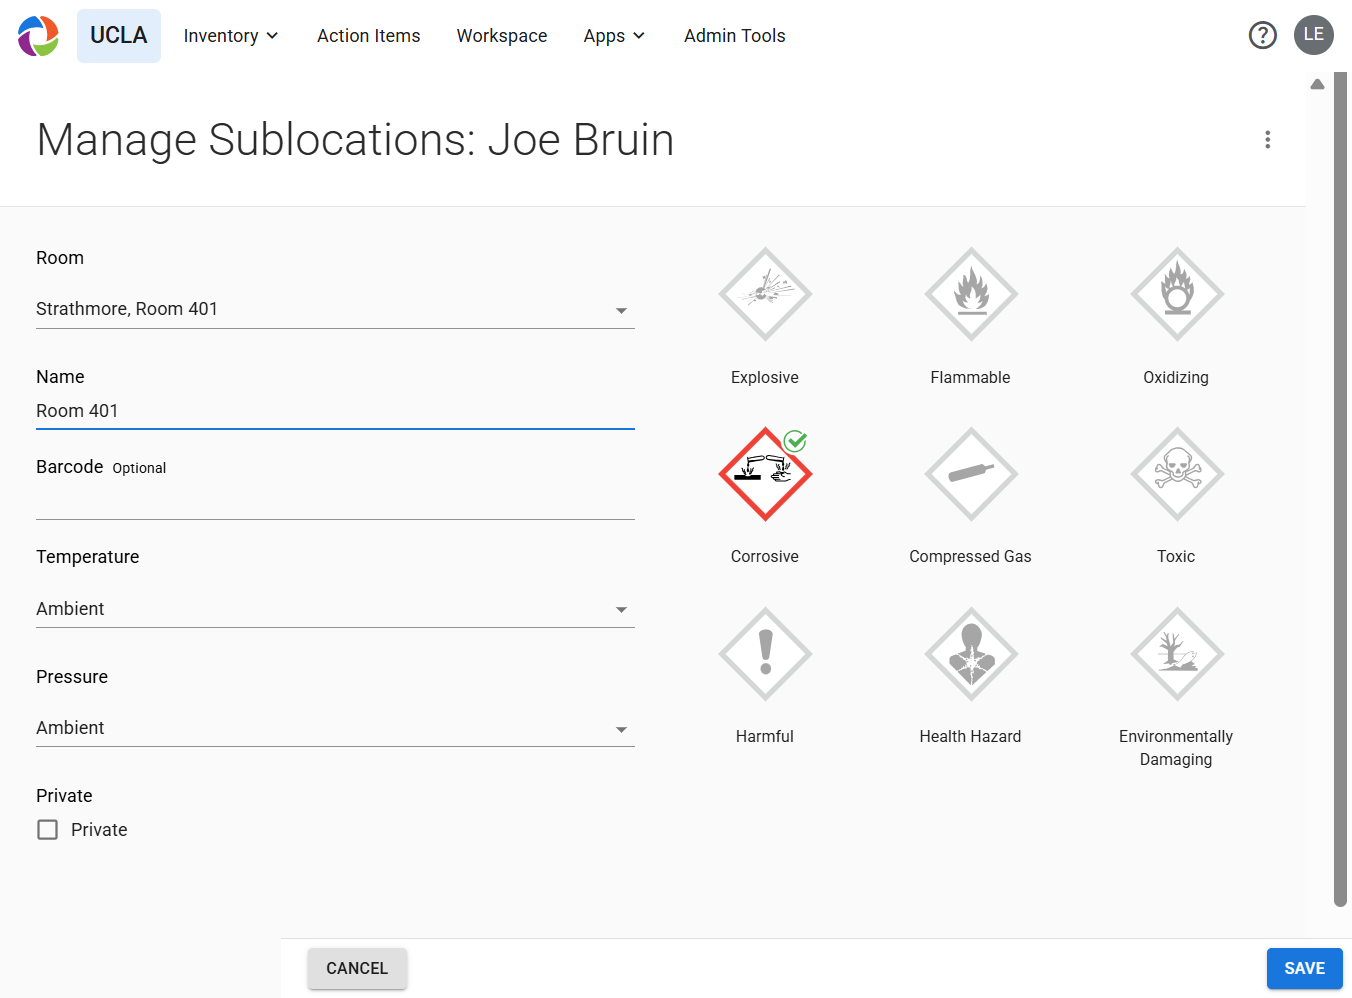Select the Harmful exclamation pictogram
Screen dimensions: 1352x998
[765, 654]
